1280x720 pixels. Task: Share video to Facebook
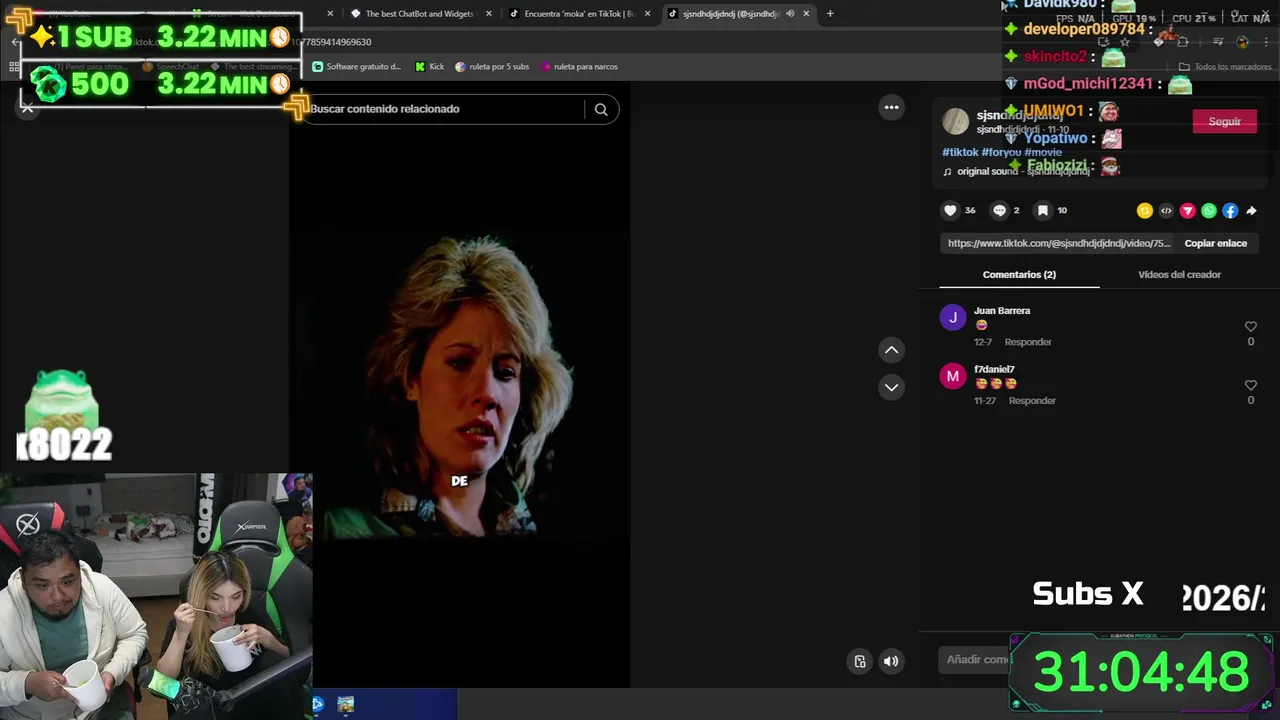pos(1230,210)
